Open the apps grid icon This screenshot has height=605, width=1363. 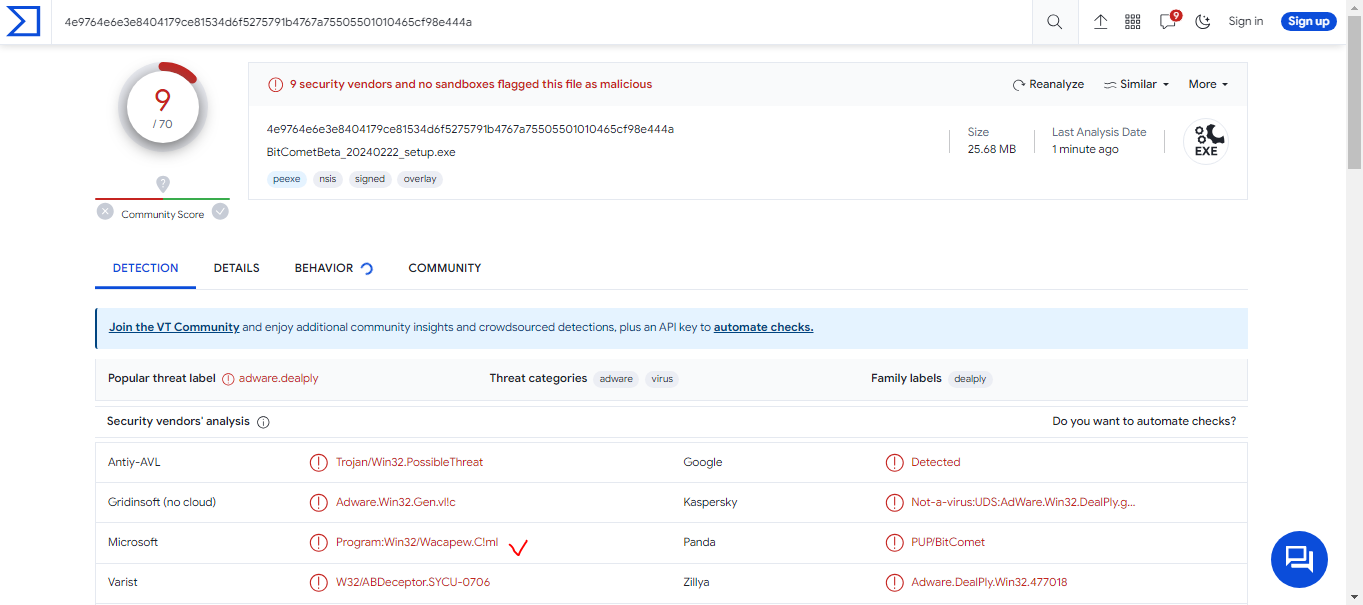[1133, 22]
